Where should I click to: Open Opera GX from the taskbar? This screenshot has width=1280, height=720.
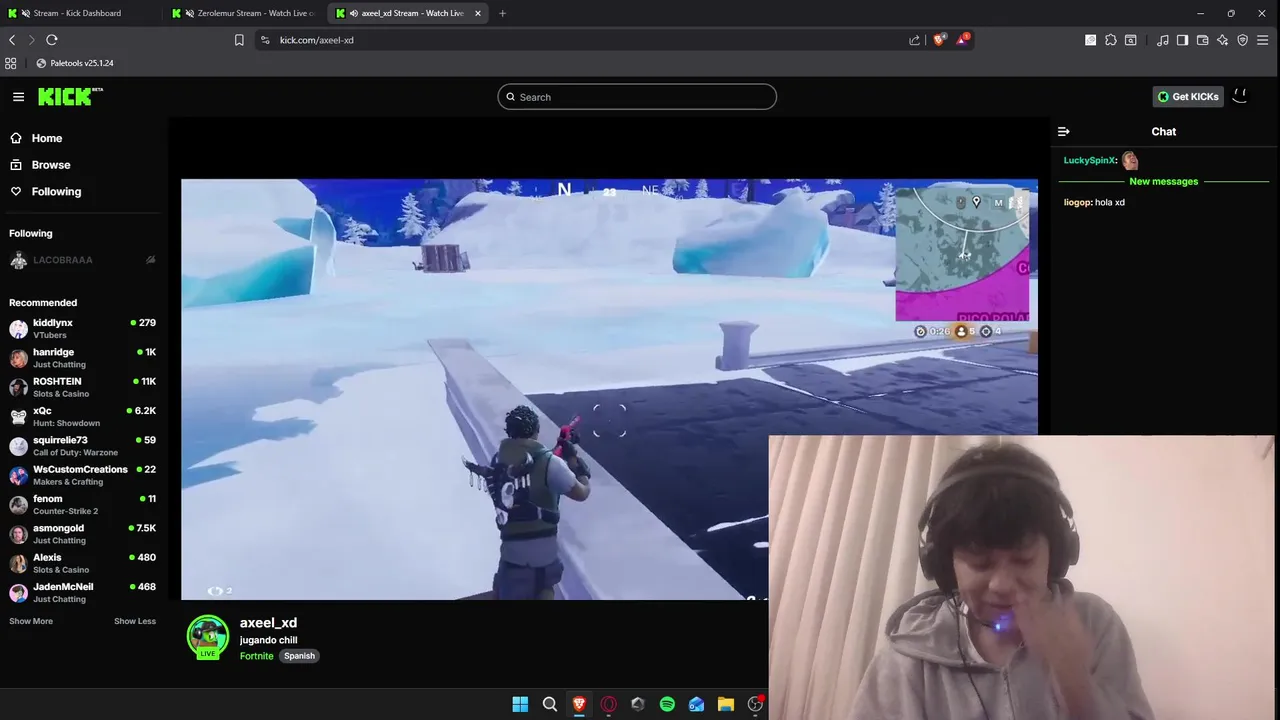(x=608, y=704)
